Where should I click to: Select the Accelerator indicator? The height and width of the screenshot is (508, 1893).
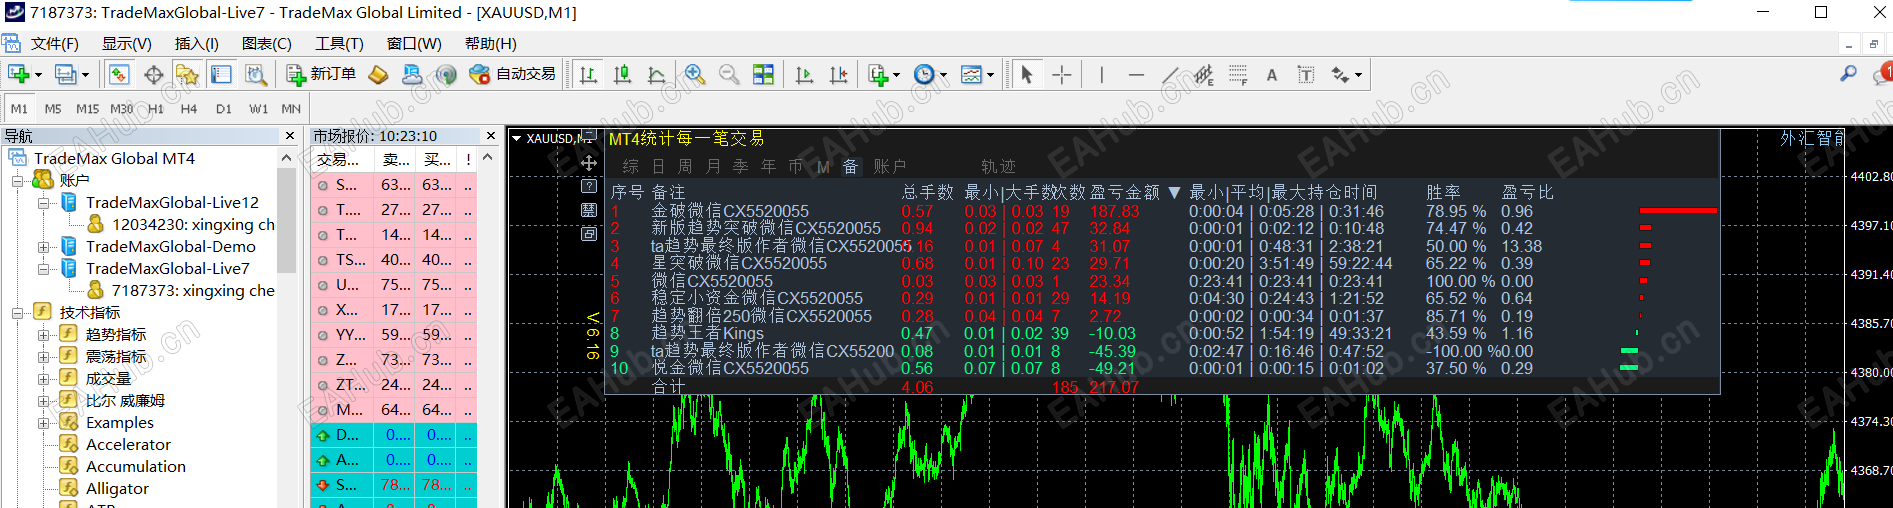pos(128,445)
